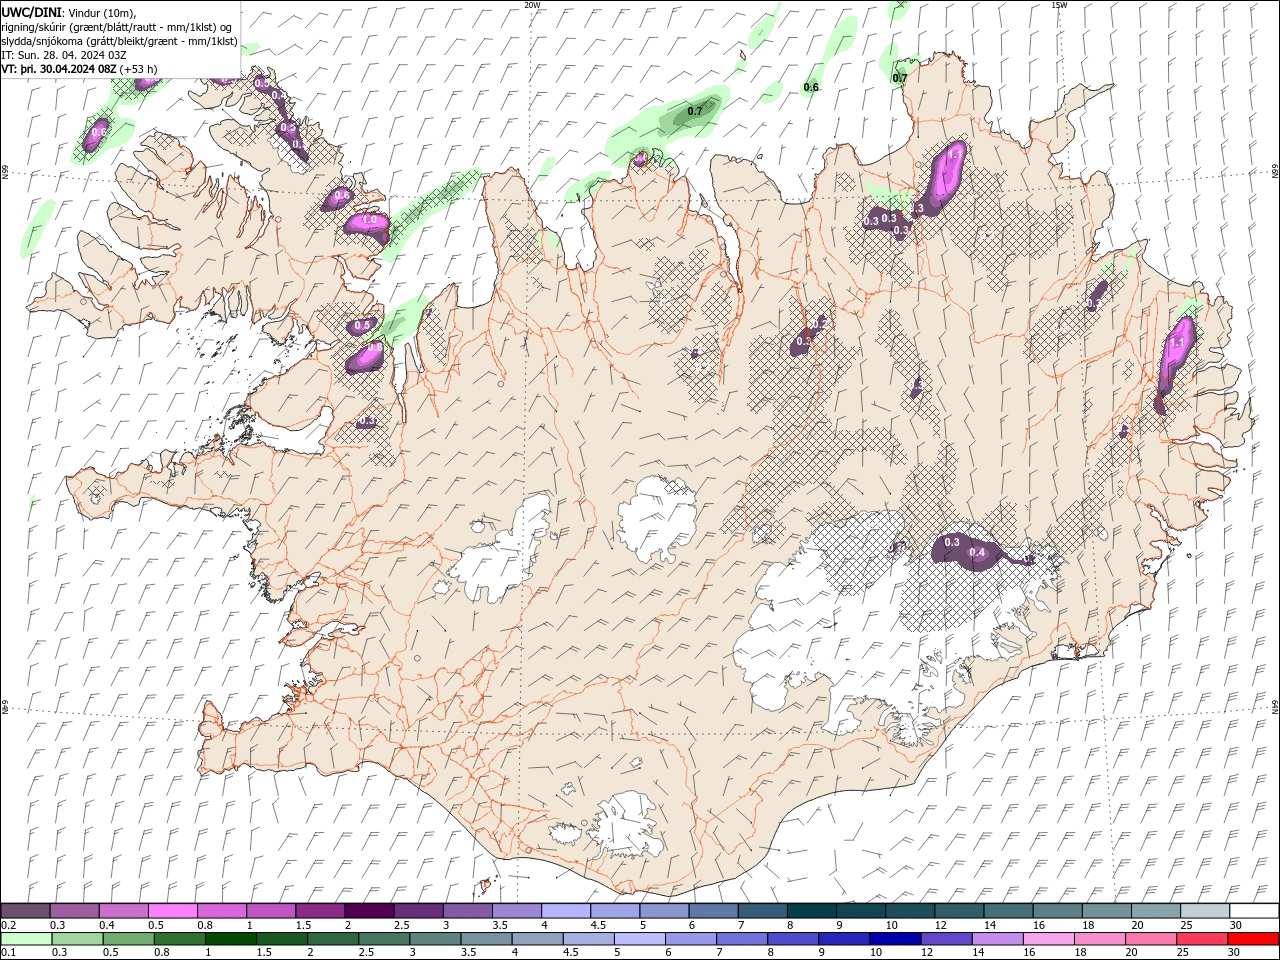The image size is (1280, 960).
Task: Select the dark teal 8 snow legend swatch
Action: click(812, 911)
